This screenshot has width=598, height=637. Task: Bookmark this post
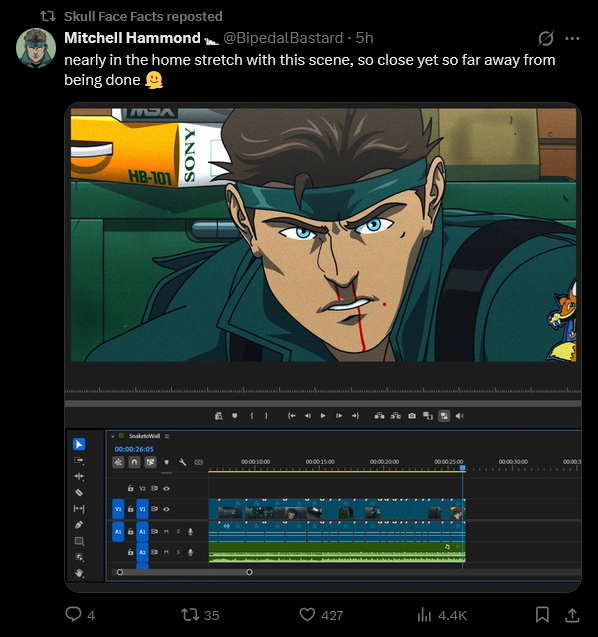point(542,615)
